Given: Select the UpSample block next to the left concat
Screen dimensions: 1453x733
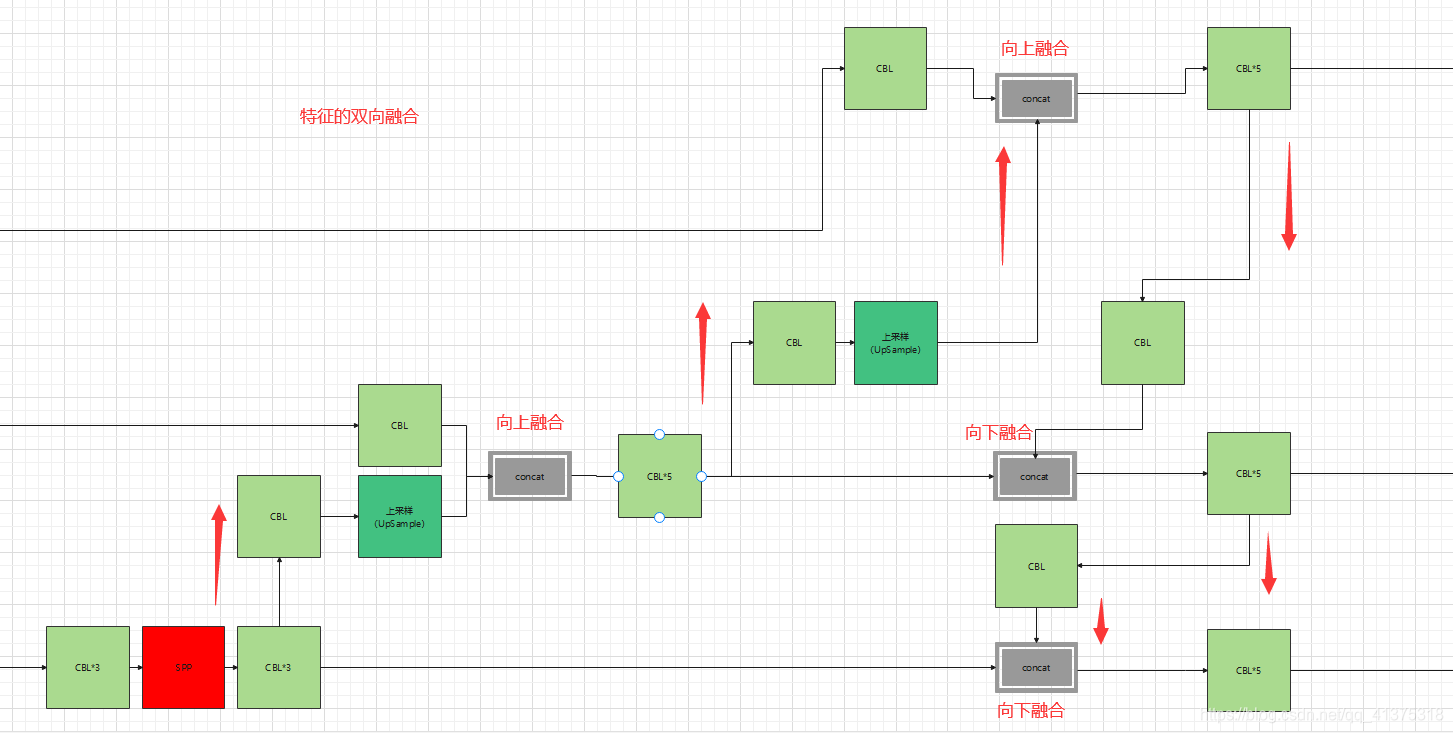Looking at the screenshot, I should (x=400, y=516).
